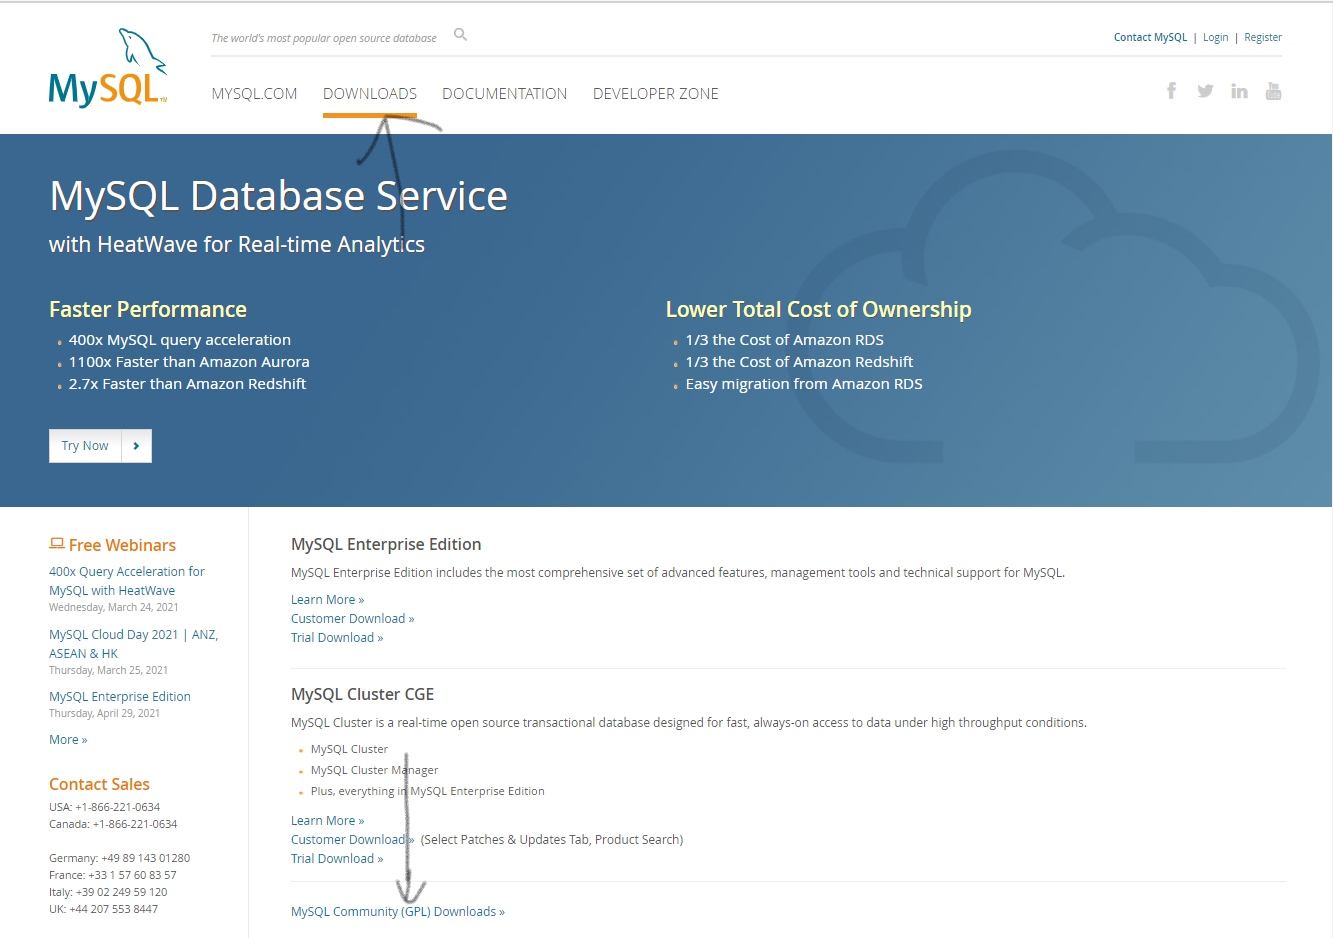1333x938 pixels.
Task: Click '1/3 the Cost of Amazon Redshift' bullet
Action: point(799,362)
